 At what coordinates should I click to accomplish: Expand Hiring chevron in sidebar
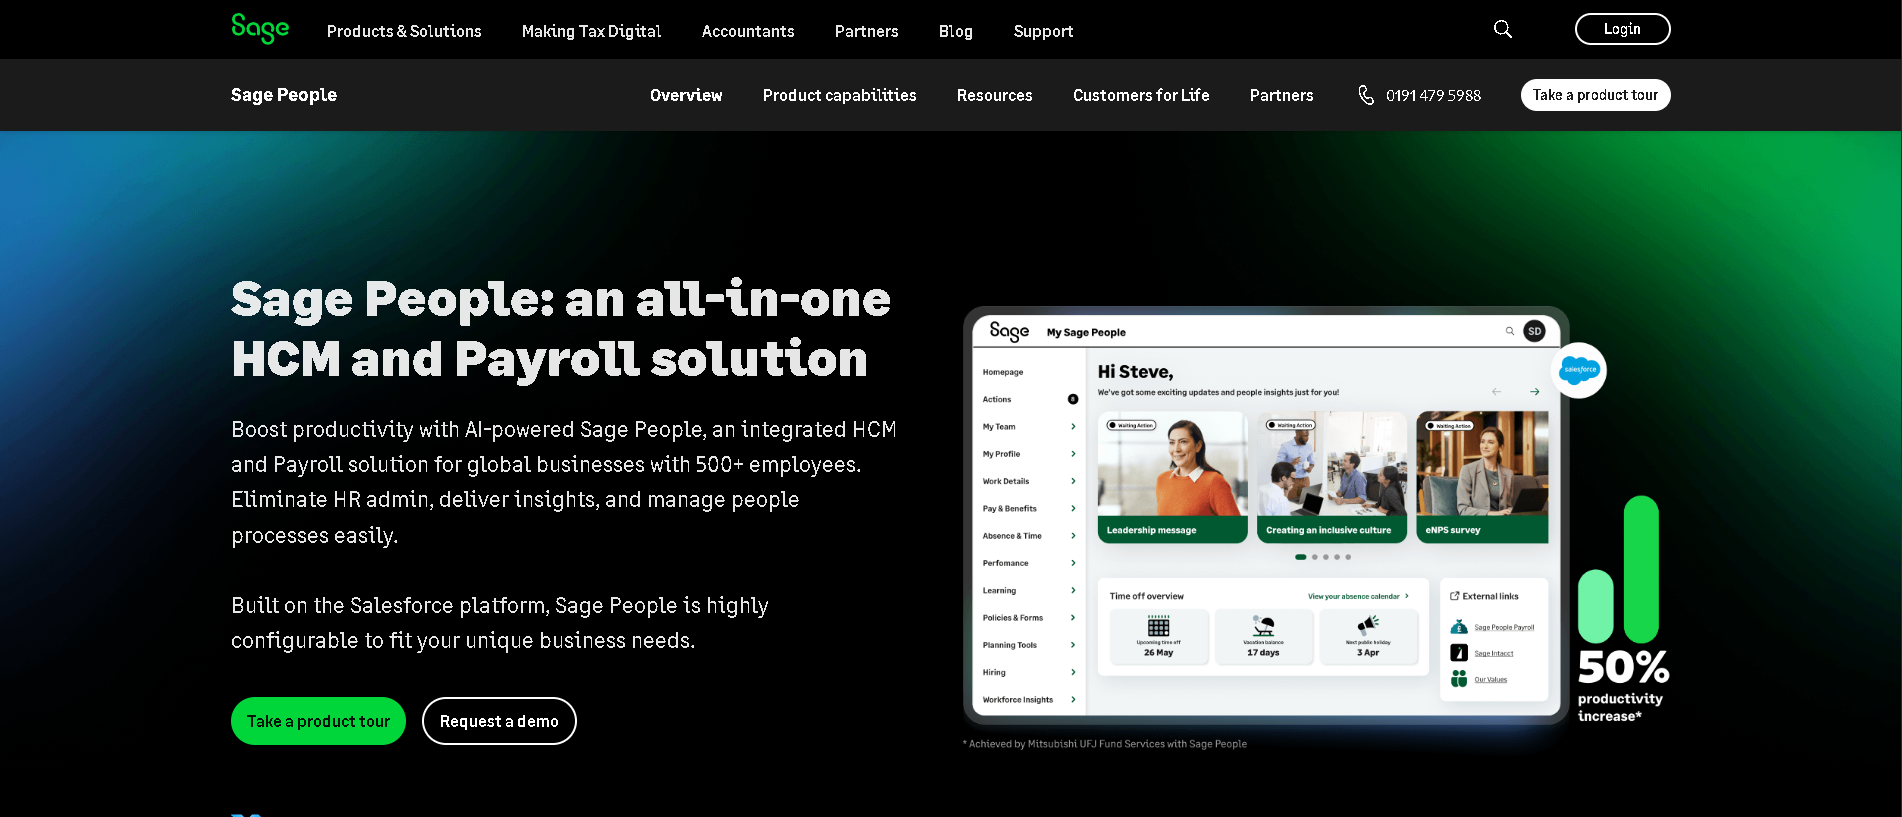(x=1073, y=672)
